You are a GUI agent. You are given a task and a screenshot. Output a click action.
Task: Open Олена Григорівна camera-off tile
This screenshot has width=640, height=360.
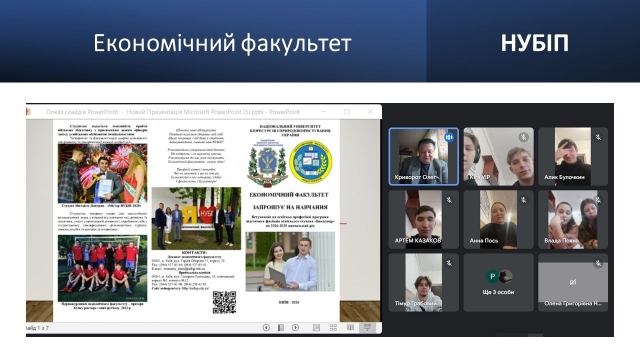point(573,282)
